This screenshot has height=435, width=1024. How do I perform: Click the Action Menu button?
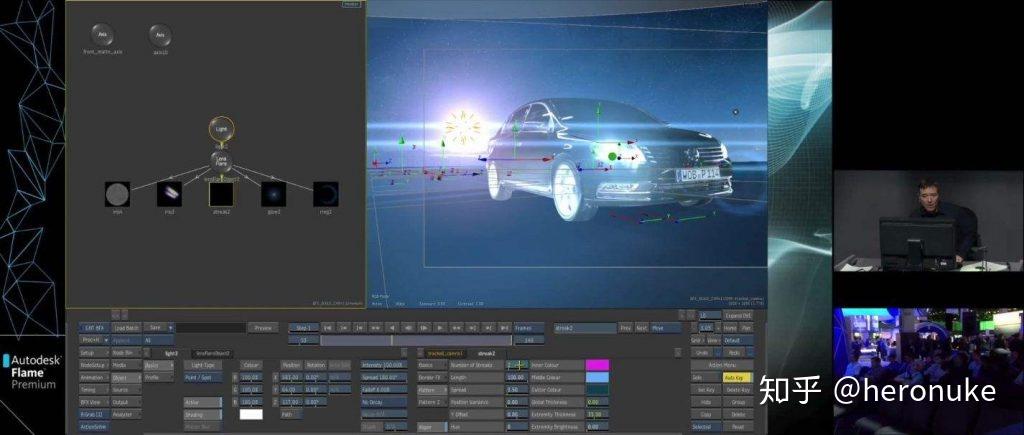(x=722, y=365)
